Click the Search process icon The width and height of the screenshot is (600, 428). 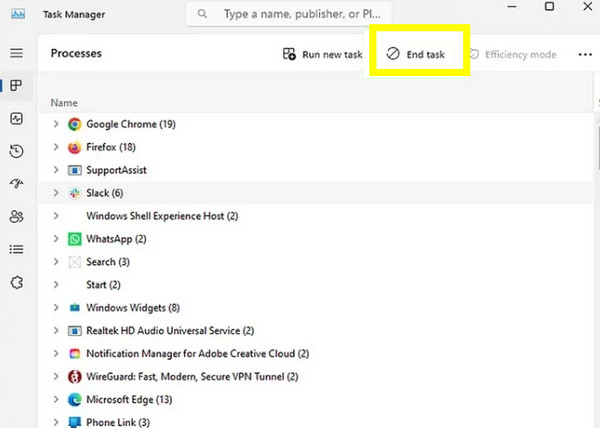(x=75, y=262)
